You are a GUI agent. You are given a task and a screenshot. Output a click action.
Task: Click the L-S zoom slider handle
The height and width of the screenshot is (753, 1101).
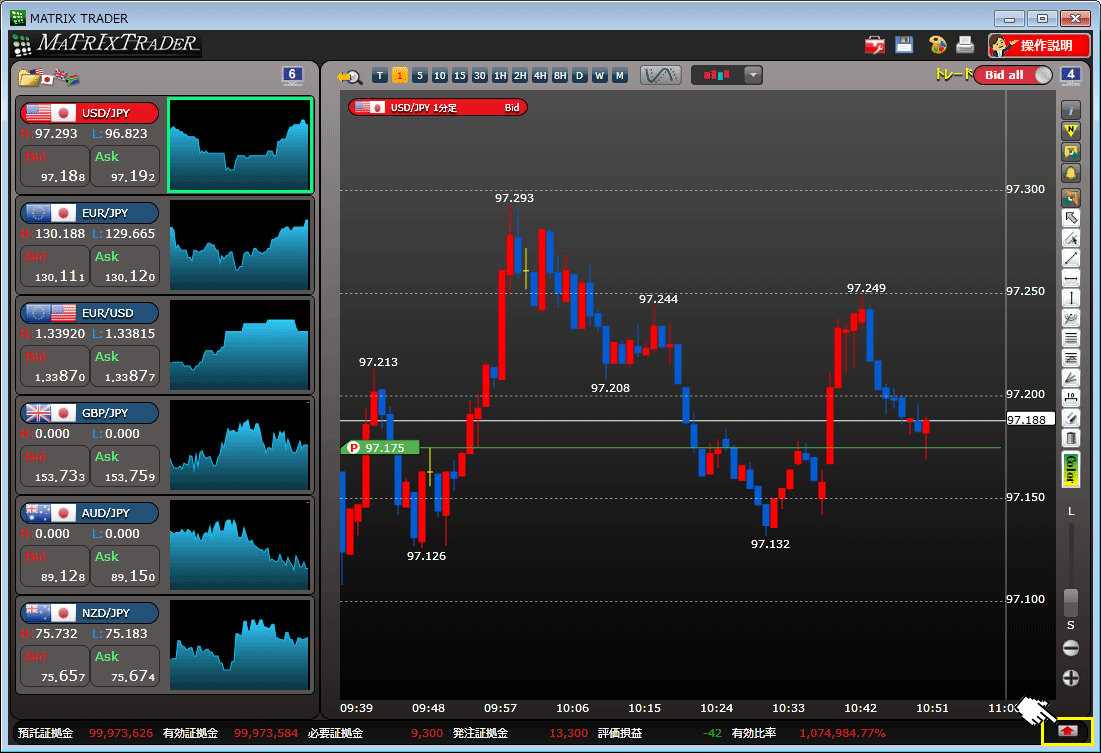pyautogui.click(x=1070, y=601)
